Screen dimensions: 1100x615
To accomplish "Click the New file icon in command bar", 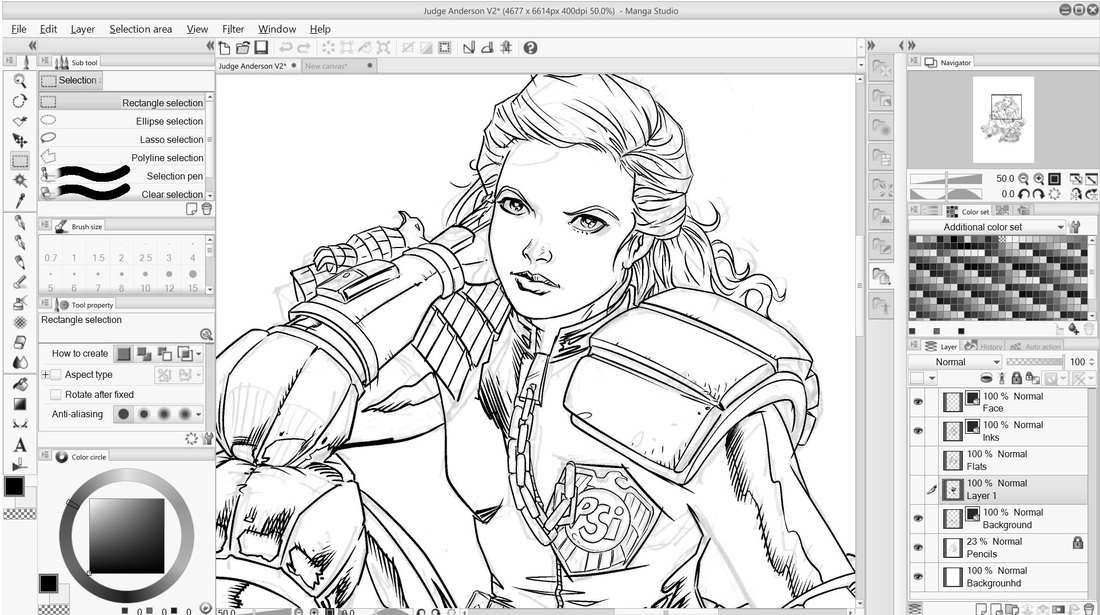I will click(224, 48).
